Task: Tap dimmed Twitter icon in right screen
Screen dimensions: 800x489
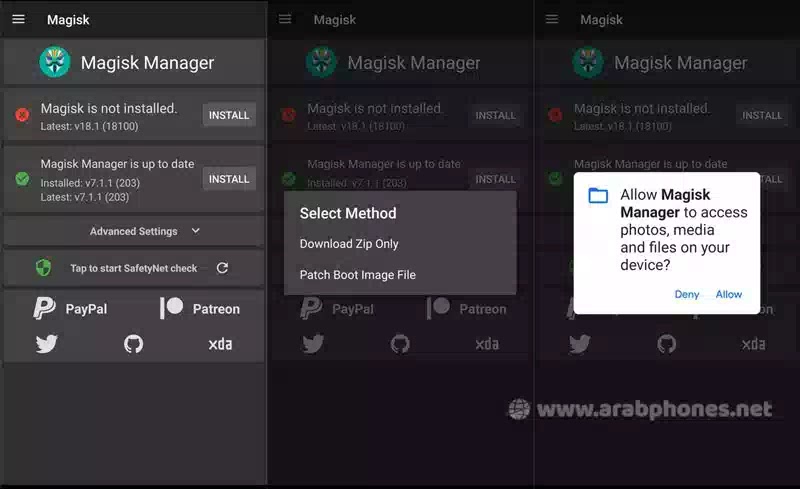Action: click(x=580, y=344)
